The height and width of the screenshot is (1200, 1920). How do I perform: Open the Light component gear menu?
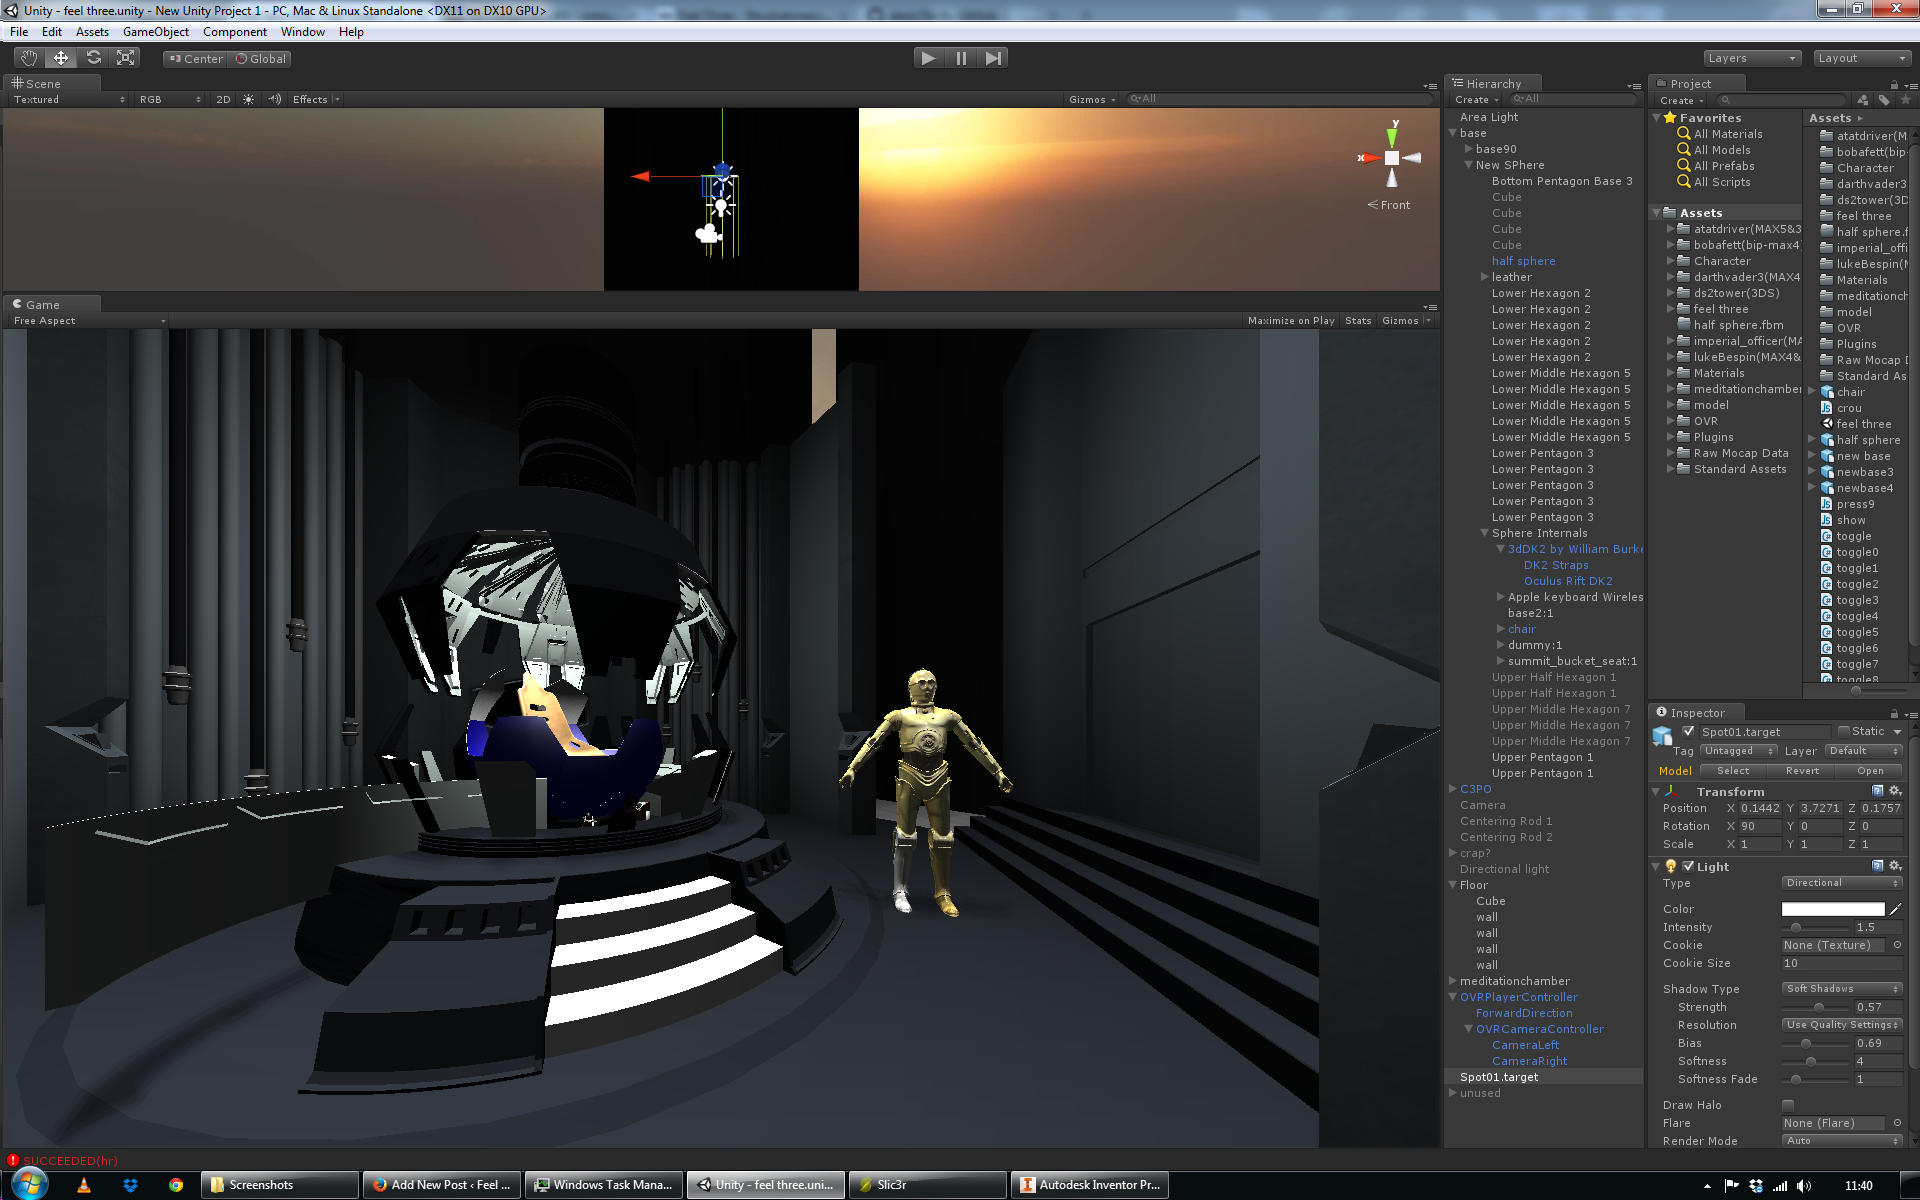click(x=1895, y=866)
